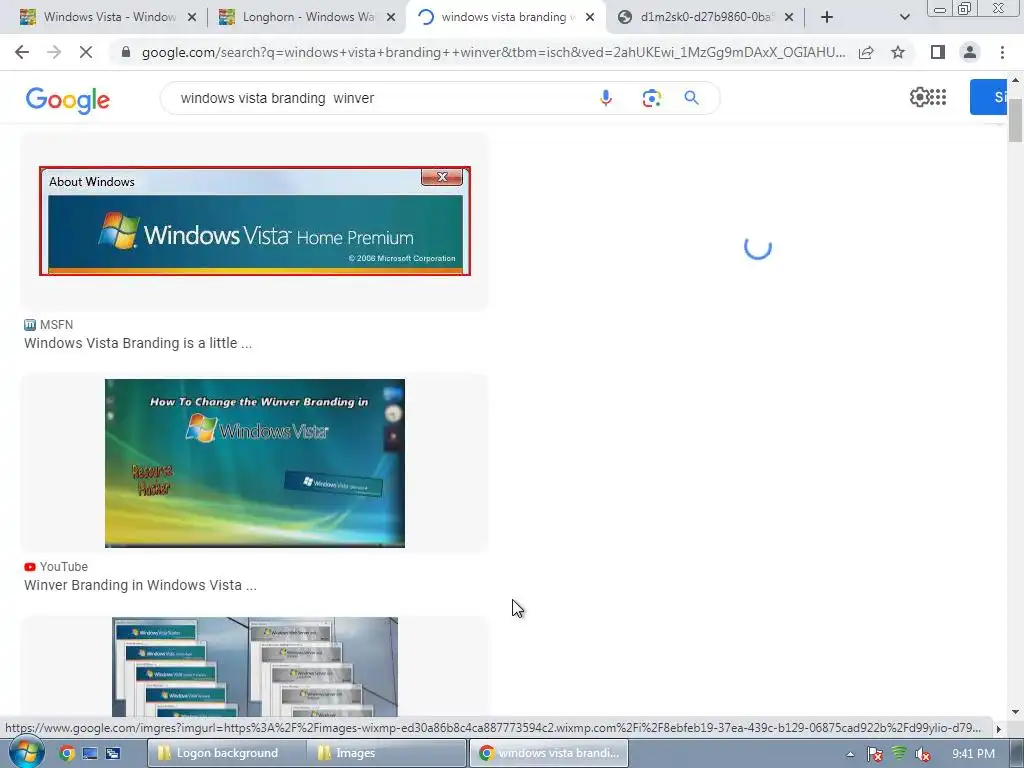Select the Chrome taskbar button
This screenshot has width=1024, height=768.
[x=549, y=753]
